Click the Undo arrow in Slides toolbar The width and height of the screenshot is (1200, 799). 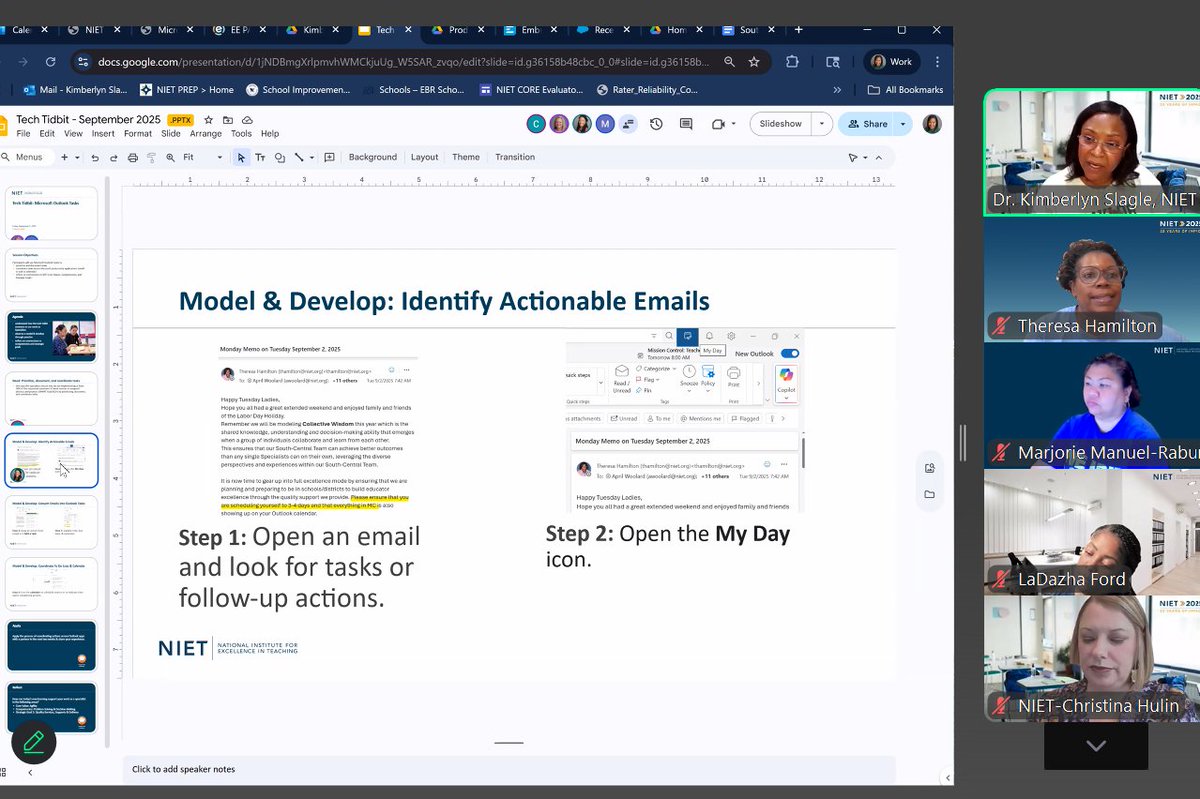96,157
